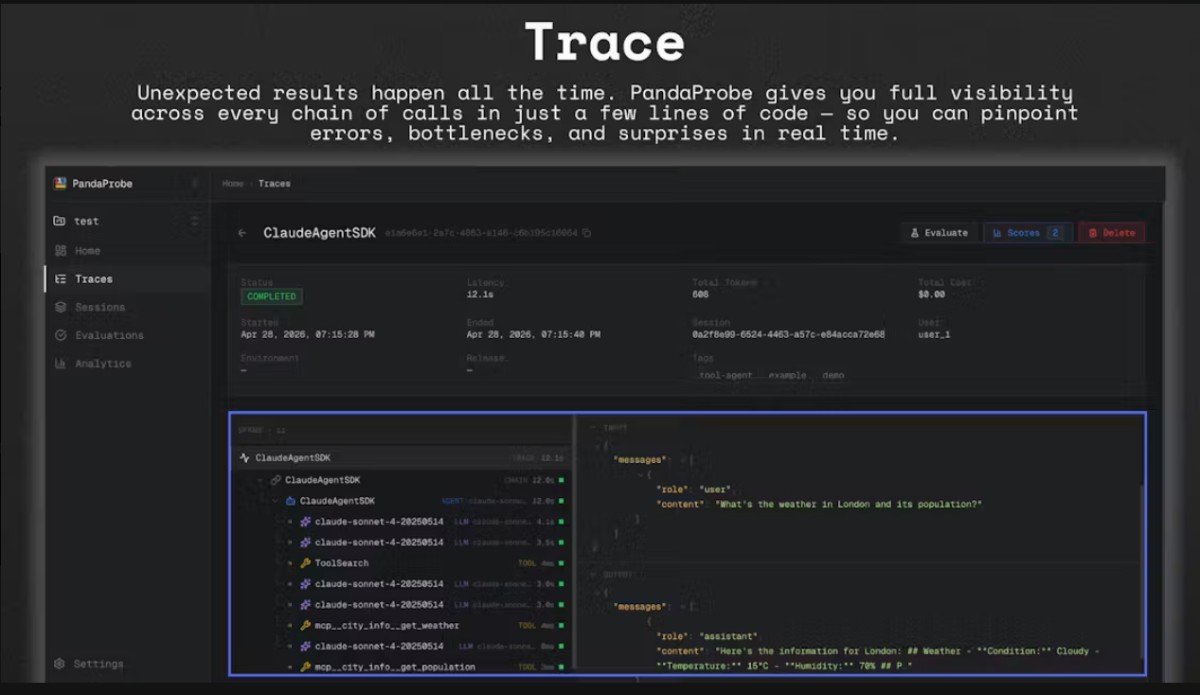
Task: Click the Traces breadcrumb
Action: [x=274, y=184]
